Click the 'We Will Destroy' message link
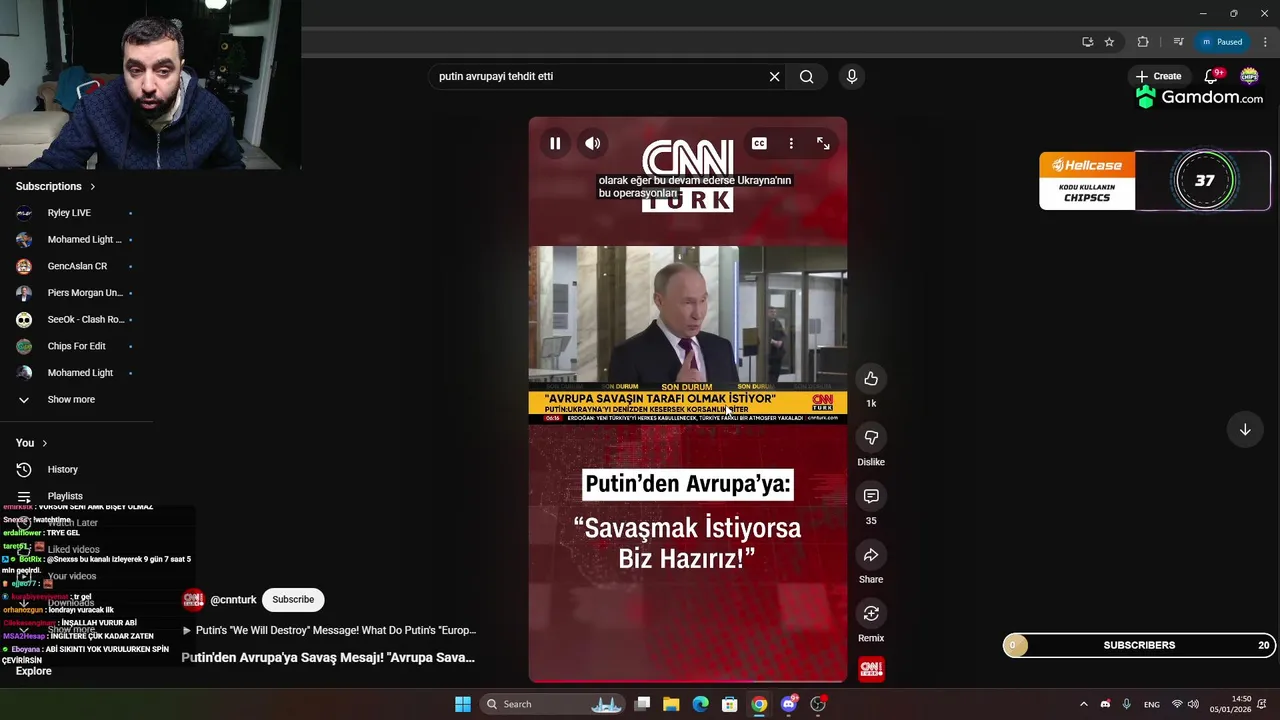 [336, 631]
